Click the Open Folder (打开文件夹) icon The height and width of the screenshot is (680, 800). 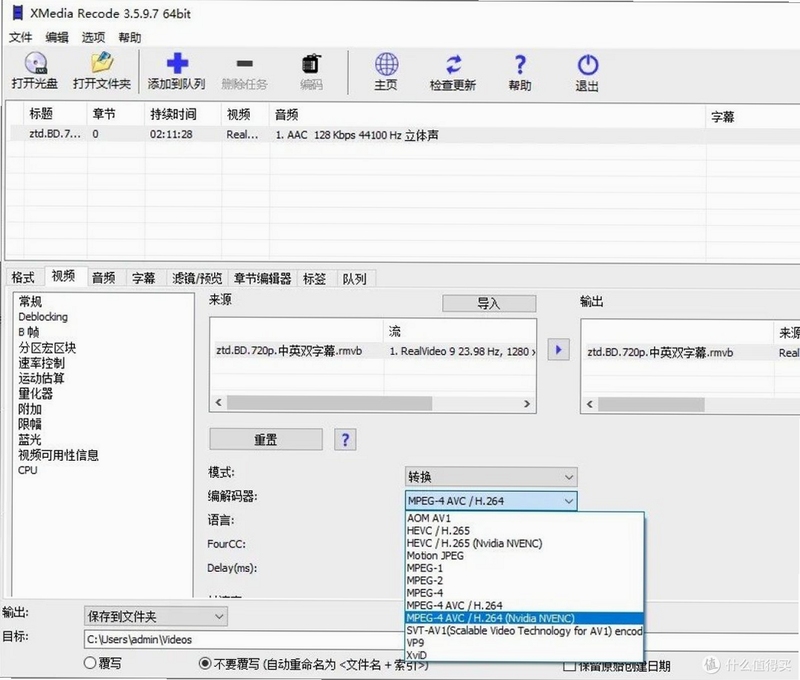[x=102, y=63]
